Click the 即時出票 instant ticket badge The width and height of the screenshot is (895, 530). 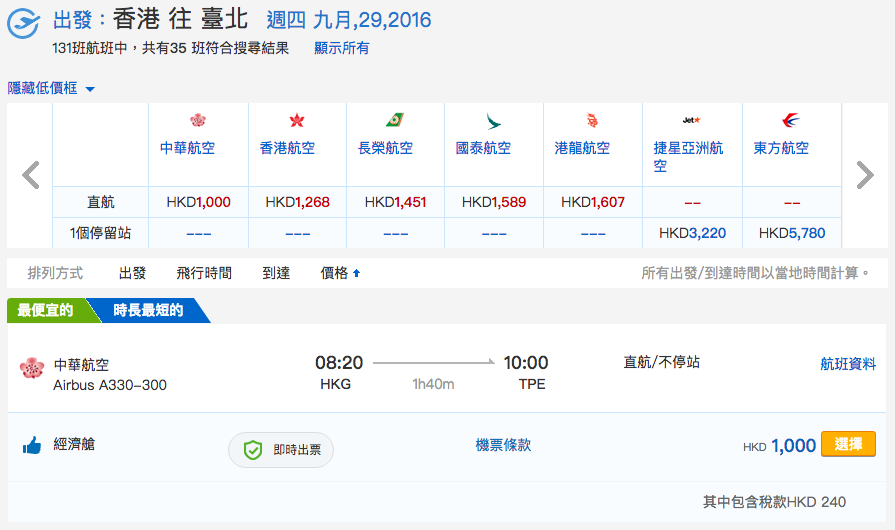(281, 450)
